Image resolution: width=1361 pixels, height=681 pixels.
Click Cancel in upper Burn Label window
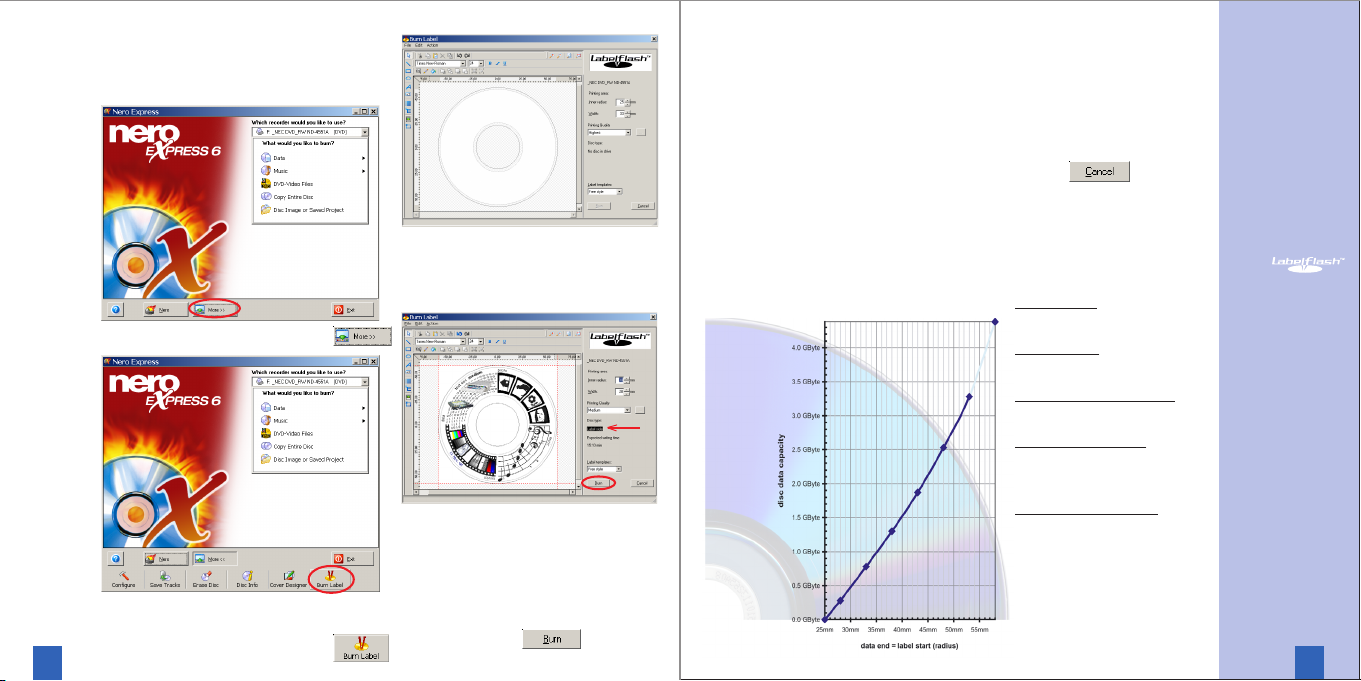click(x=643, y=206)
